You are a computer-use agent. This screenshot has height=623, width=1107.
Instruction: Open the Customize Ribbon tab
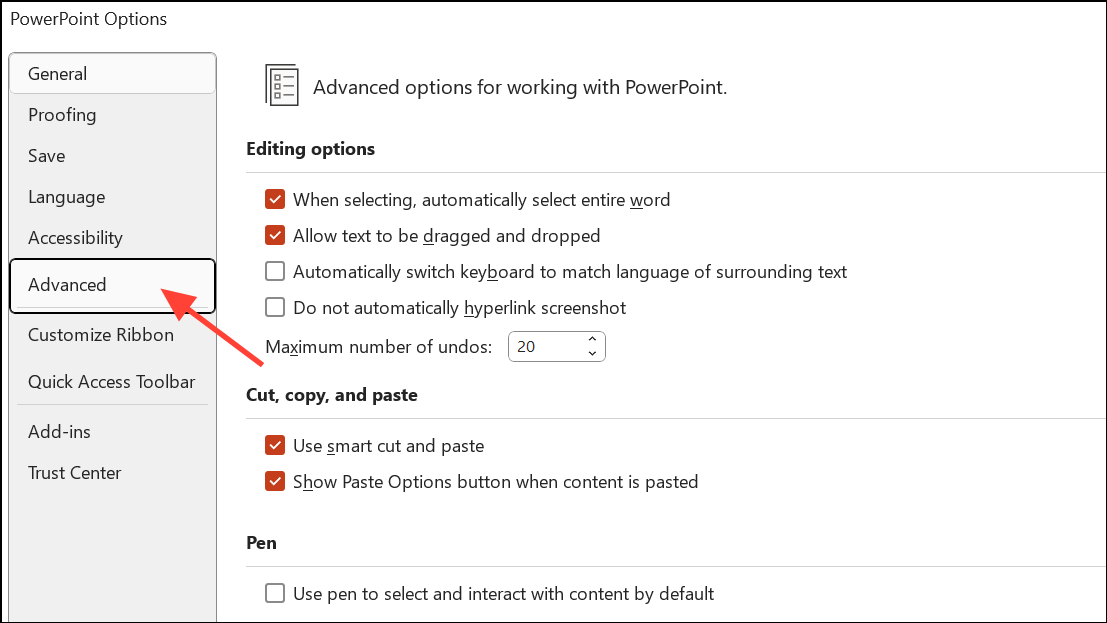coord(101,335)
